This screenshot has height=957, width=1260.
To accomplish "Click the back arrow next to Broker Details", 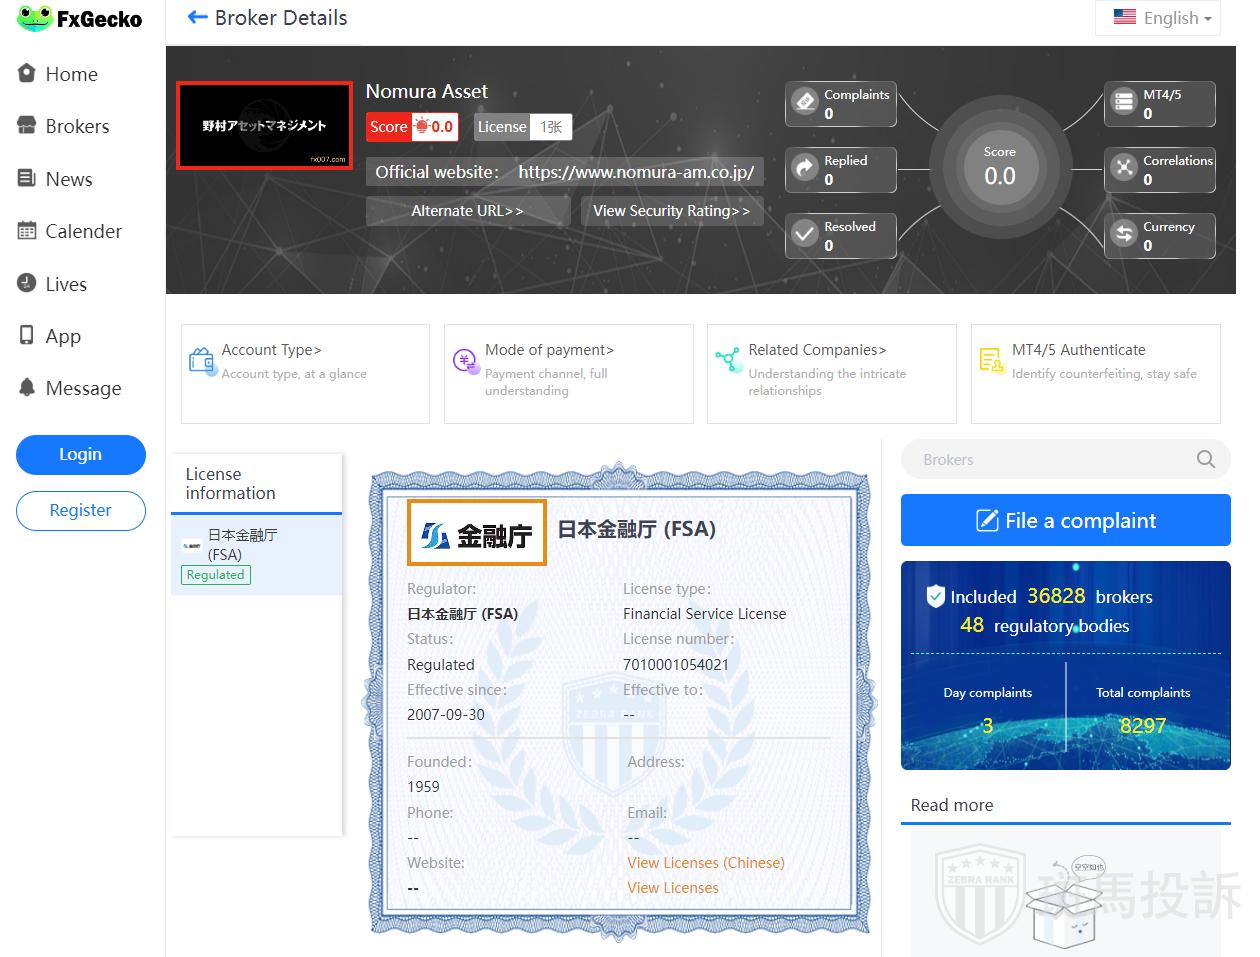I will [x=197, y=18].
